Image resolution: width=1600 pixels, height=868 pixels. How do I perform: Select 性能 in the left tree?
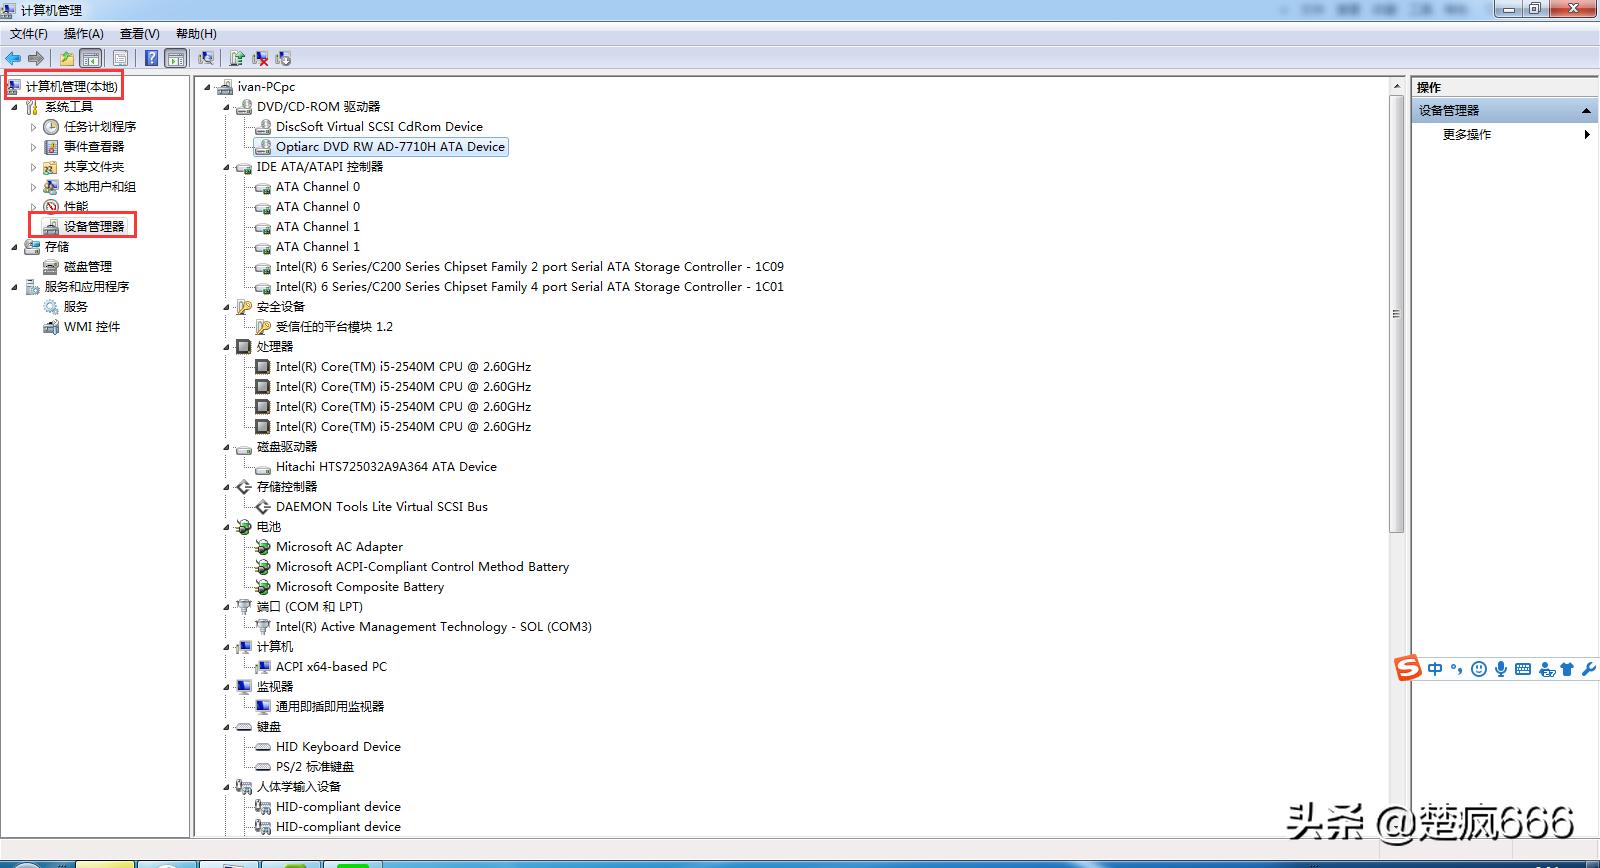pyautogui.click(x=76, y=207)
